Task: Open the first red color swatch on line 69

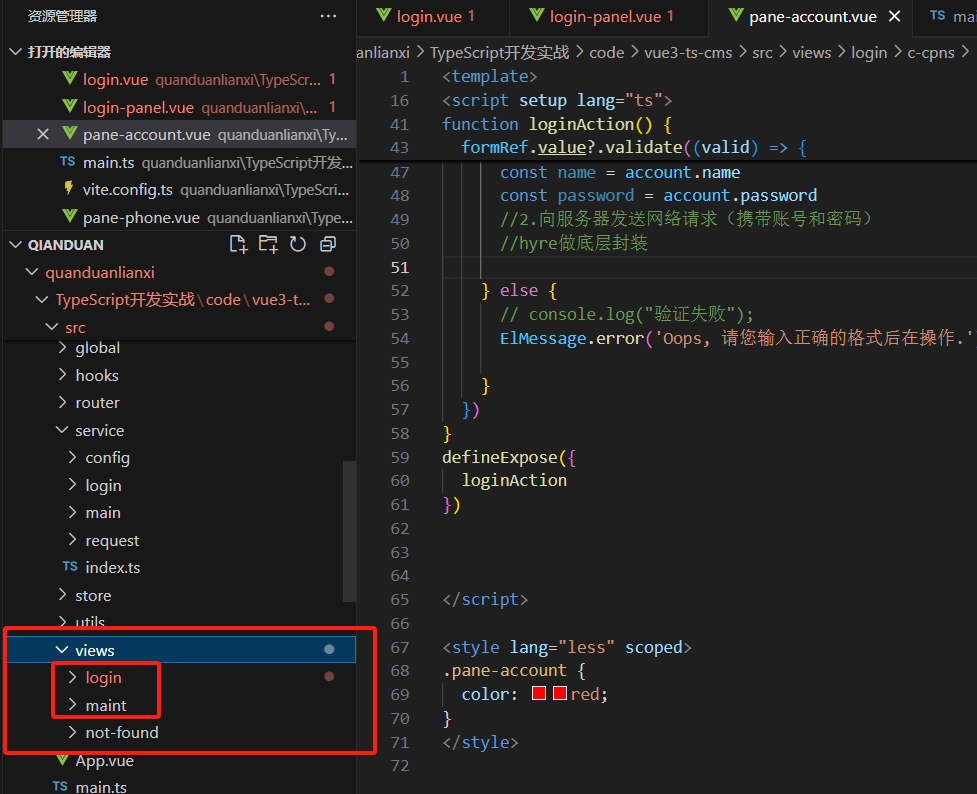Action: 539,694
